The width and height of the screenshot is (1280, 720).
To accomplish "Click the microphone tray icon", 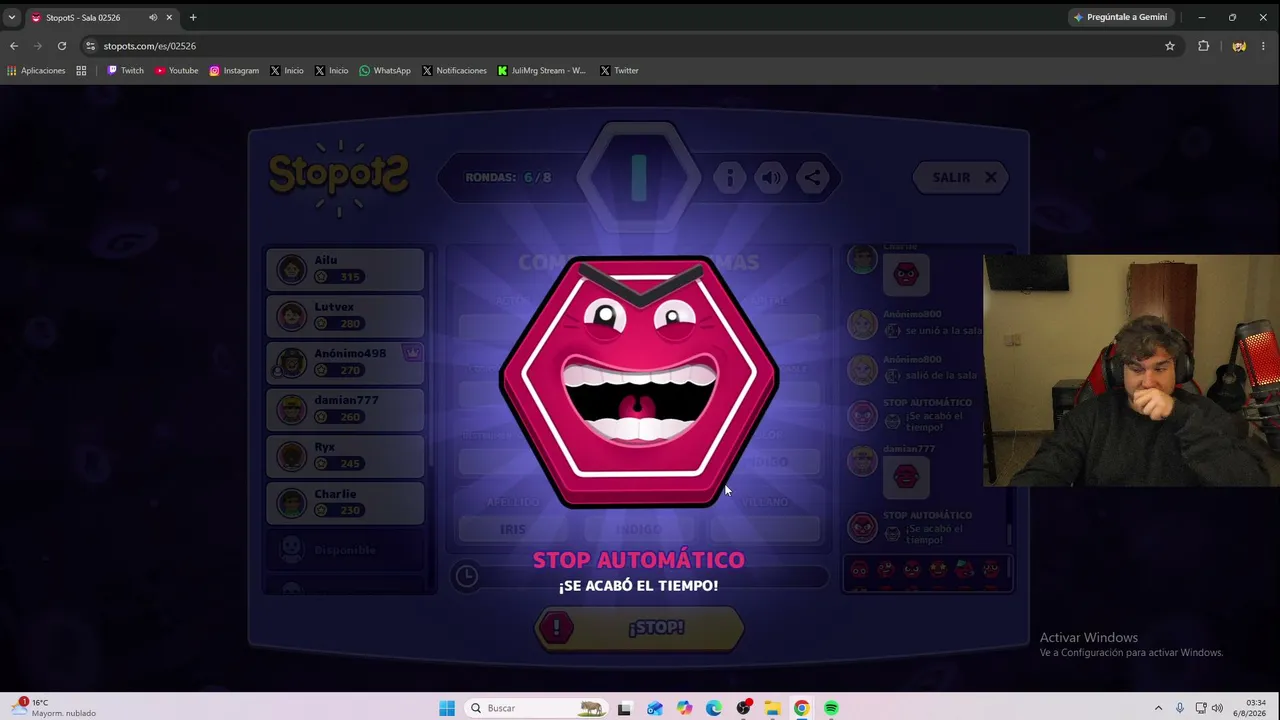I will tap(1180, 708).
